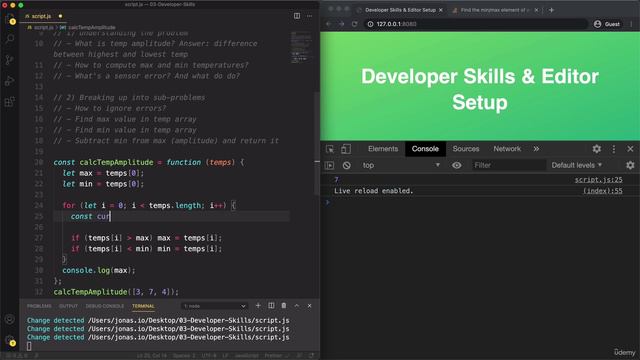Screen dimensions: 640x360
Task: Kill the terminal with trash icon
Action: tap(284, 305)
